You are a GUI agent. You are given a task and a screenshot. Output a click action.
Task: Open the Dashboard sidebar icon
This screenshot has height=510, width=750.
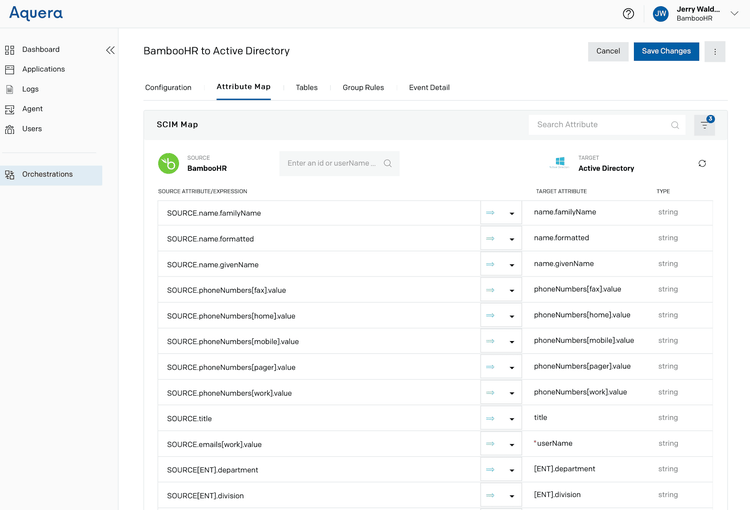[10, 50]
